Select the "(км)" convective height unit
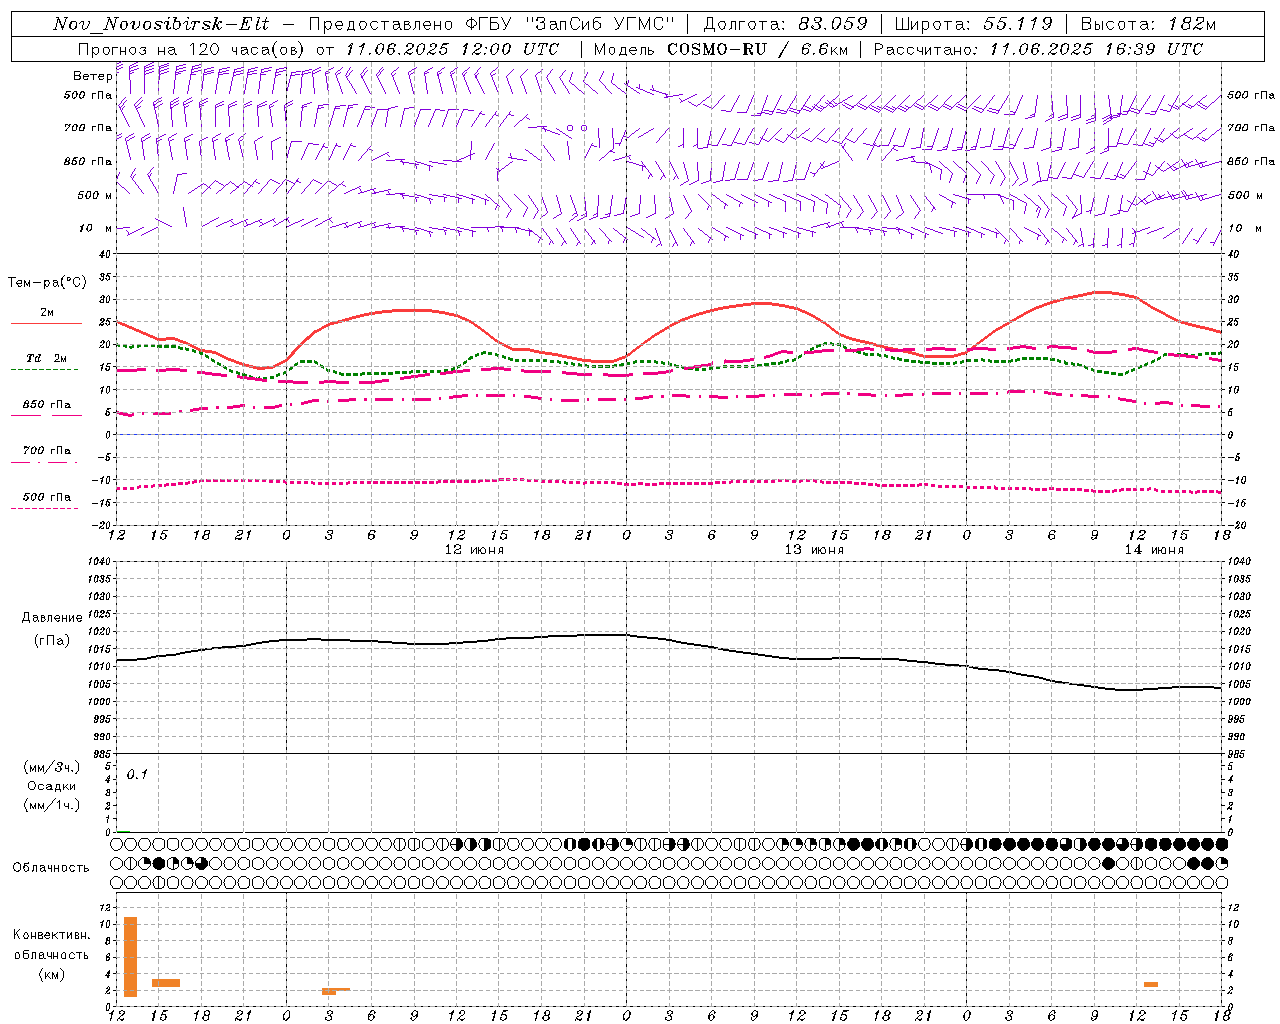Screen dimensions: 1280x1024 pyautogui.click(x=52, y=974)
